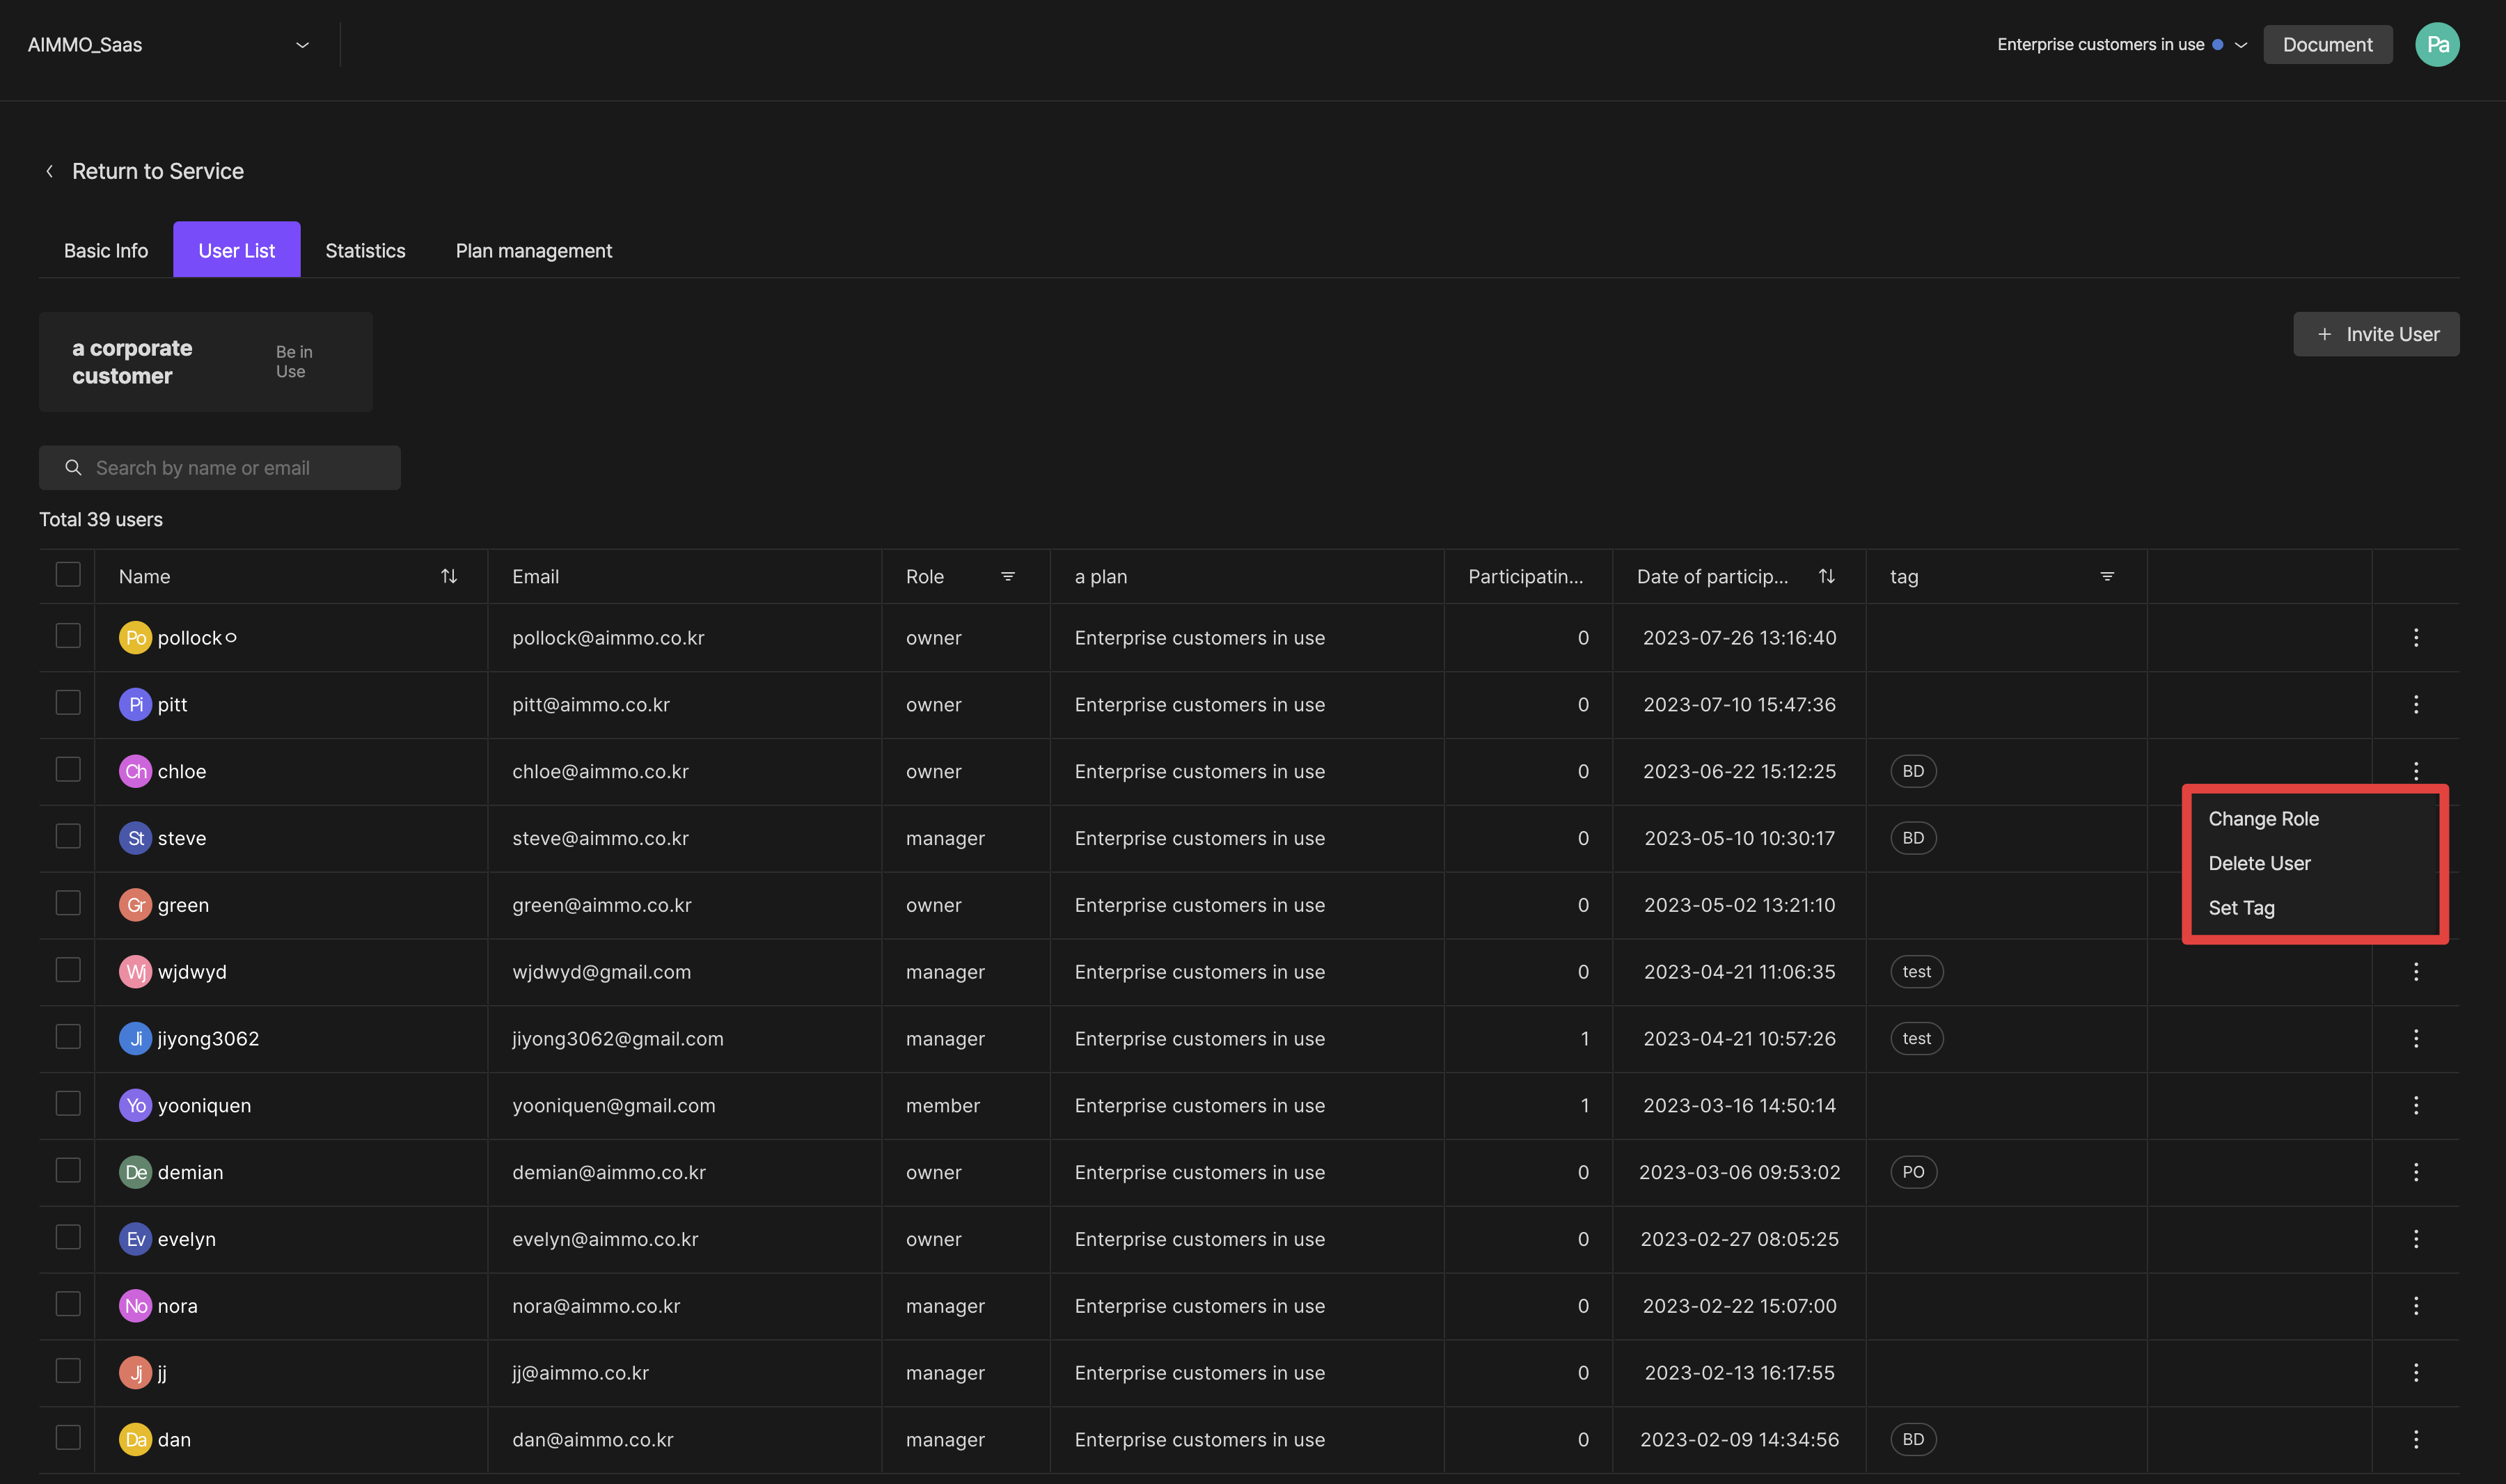Open the more options menu for jiyong3062
The image size is (2506, 1484).
[2416, 1038]
